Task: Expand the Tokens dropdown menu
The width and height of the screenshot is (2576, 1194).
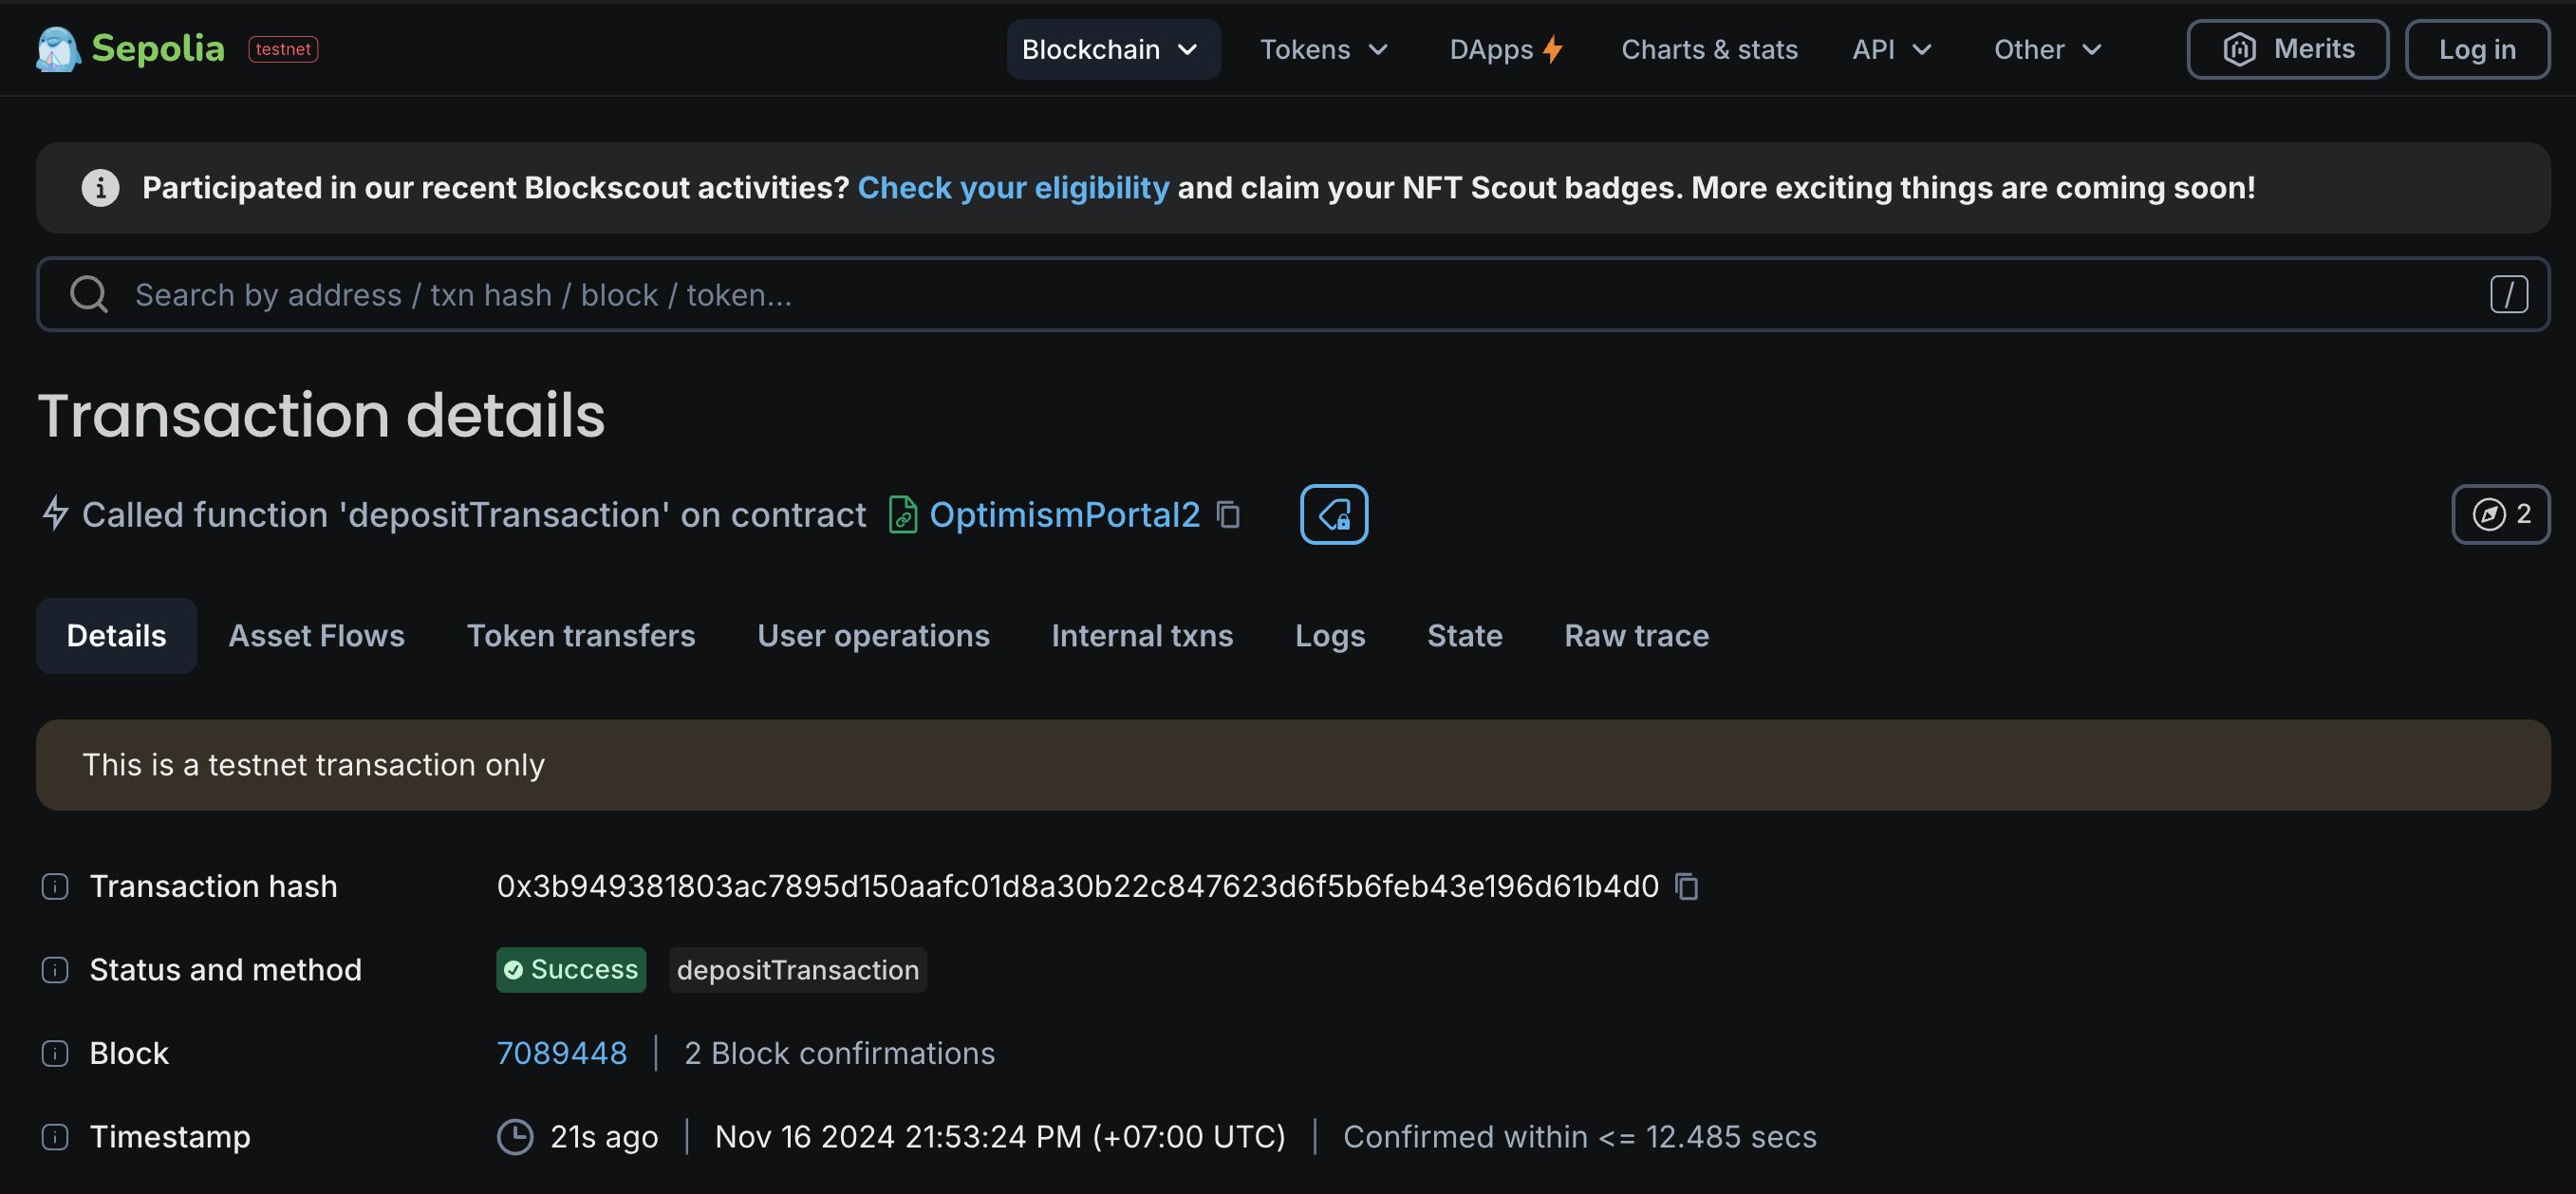Action: (1323, 49)
